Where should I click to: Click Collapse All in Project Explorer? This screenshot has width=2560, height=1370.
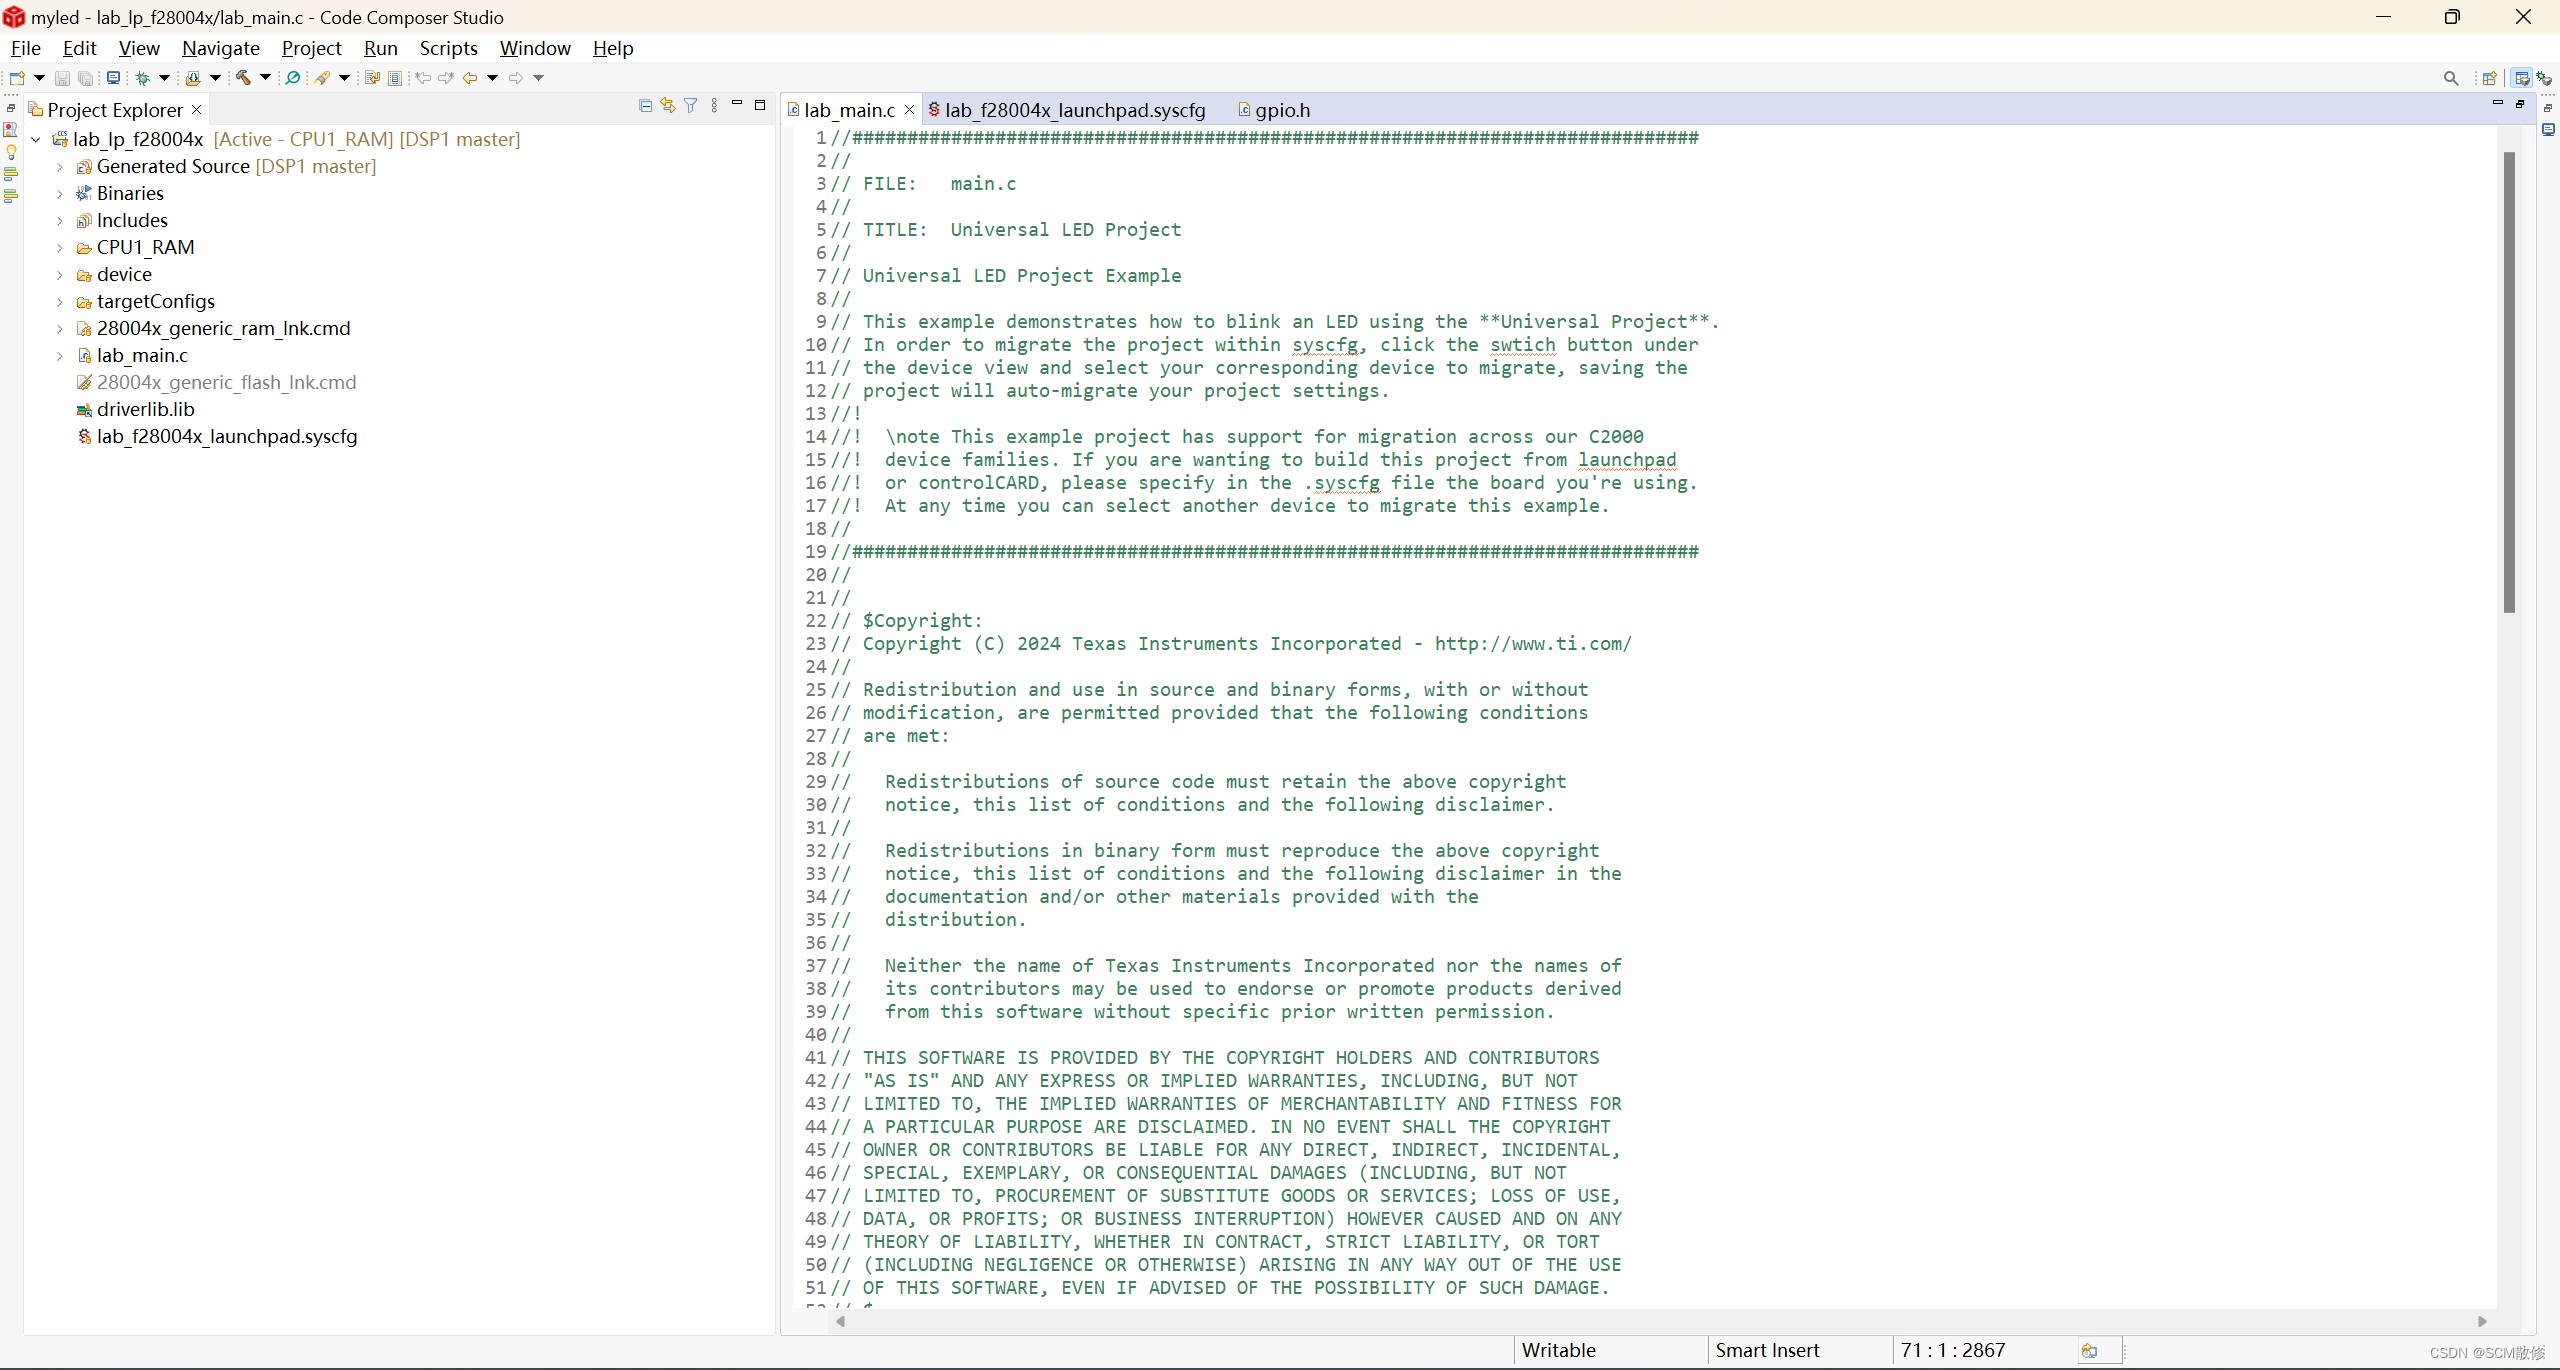click(x=645, y=105)
